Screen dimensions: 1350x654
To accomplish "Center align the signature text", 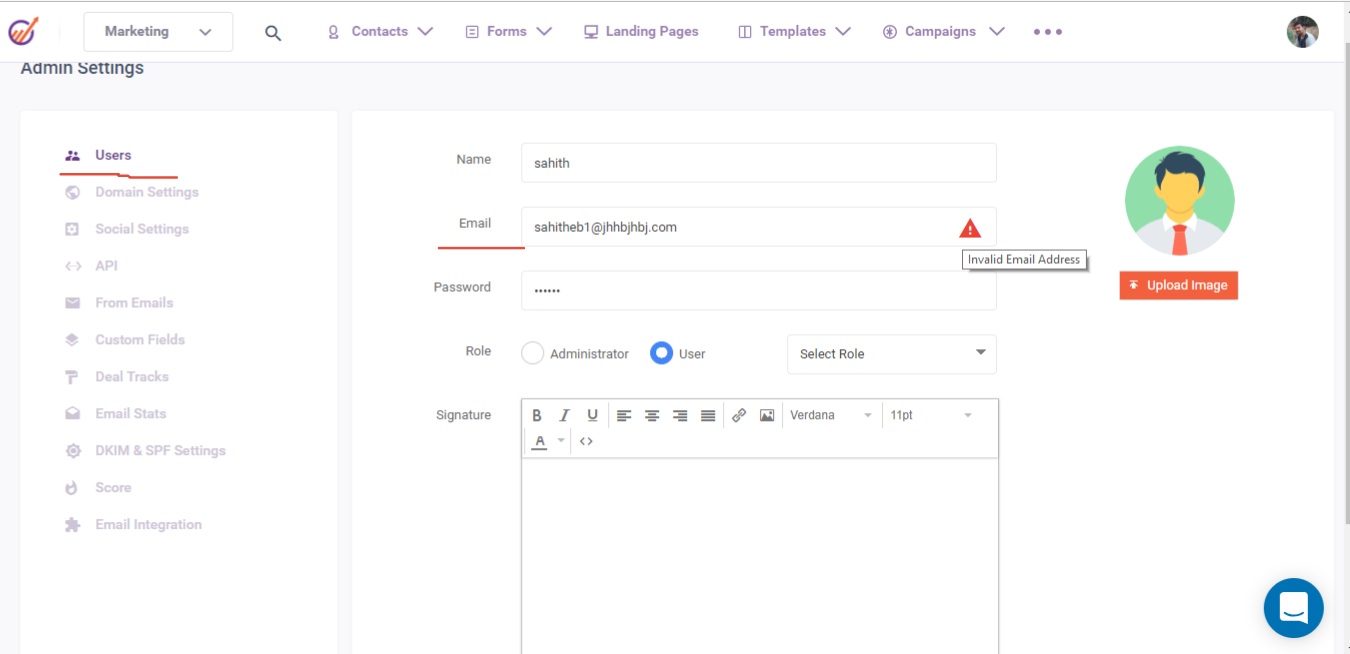I will pos(652,415).
